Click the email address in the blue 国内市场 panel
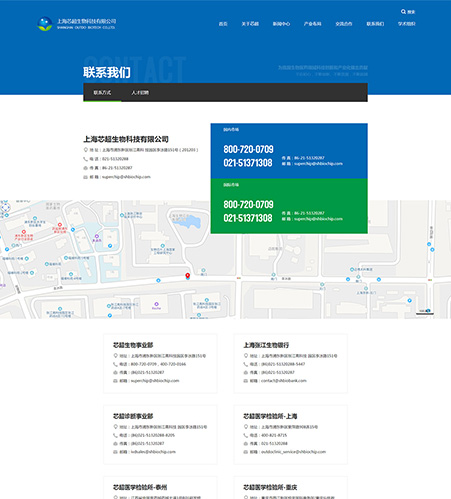Screen dimensions: 451x499 (x=318, y=164)
